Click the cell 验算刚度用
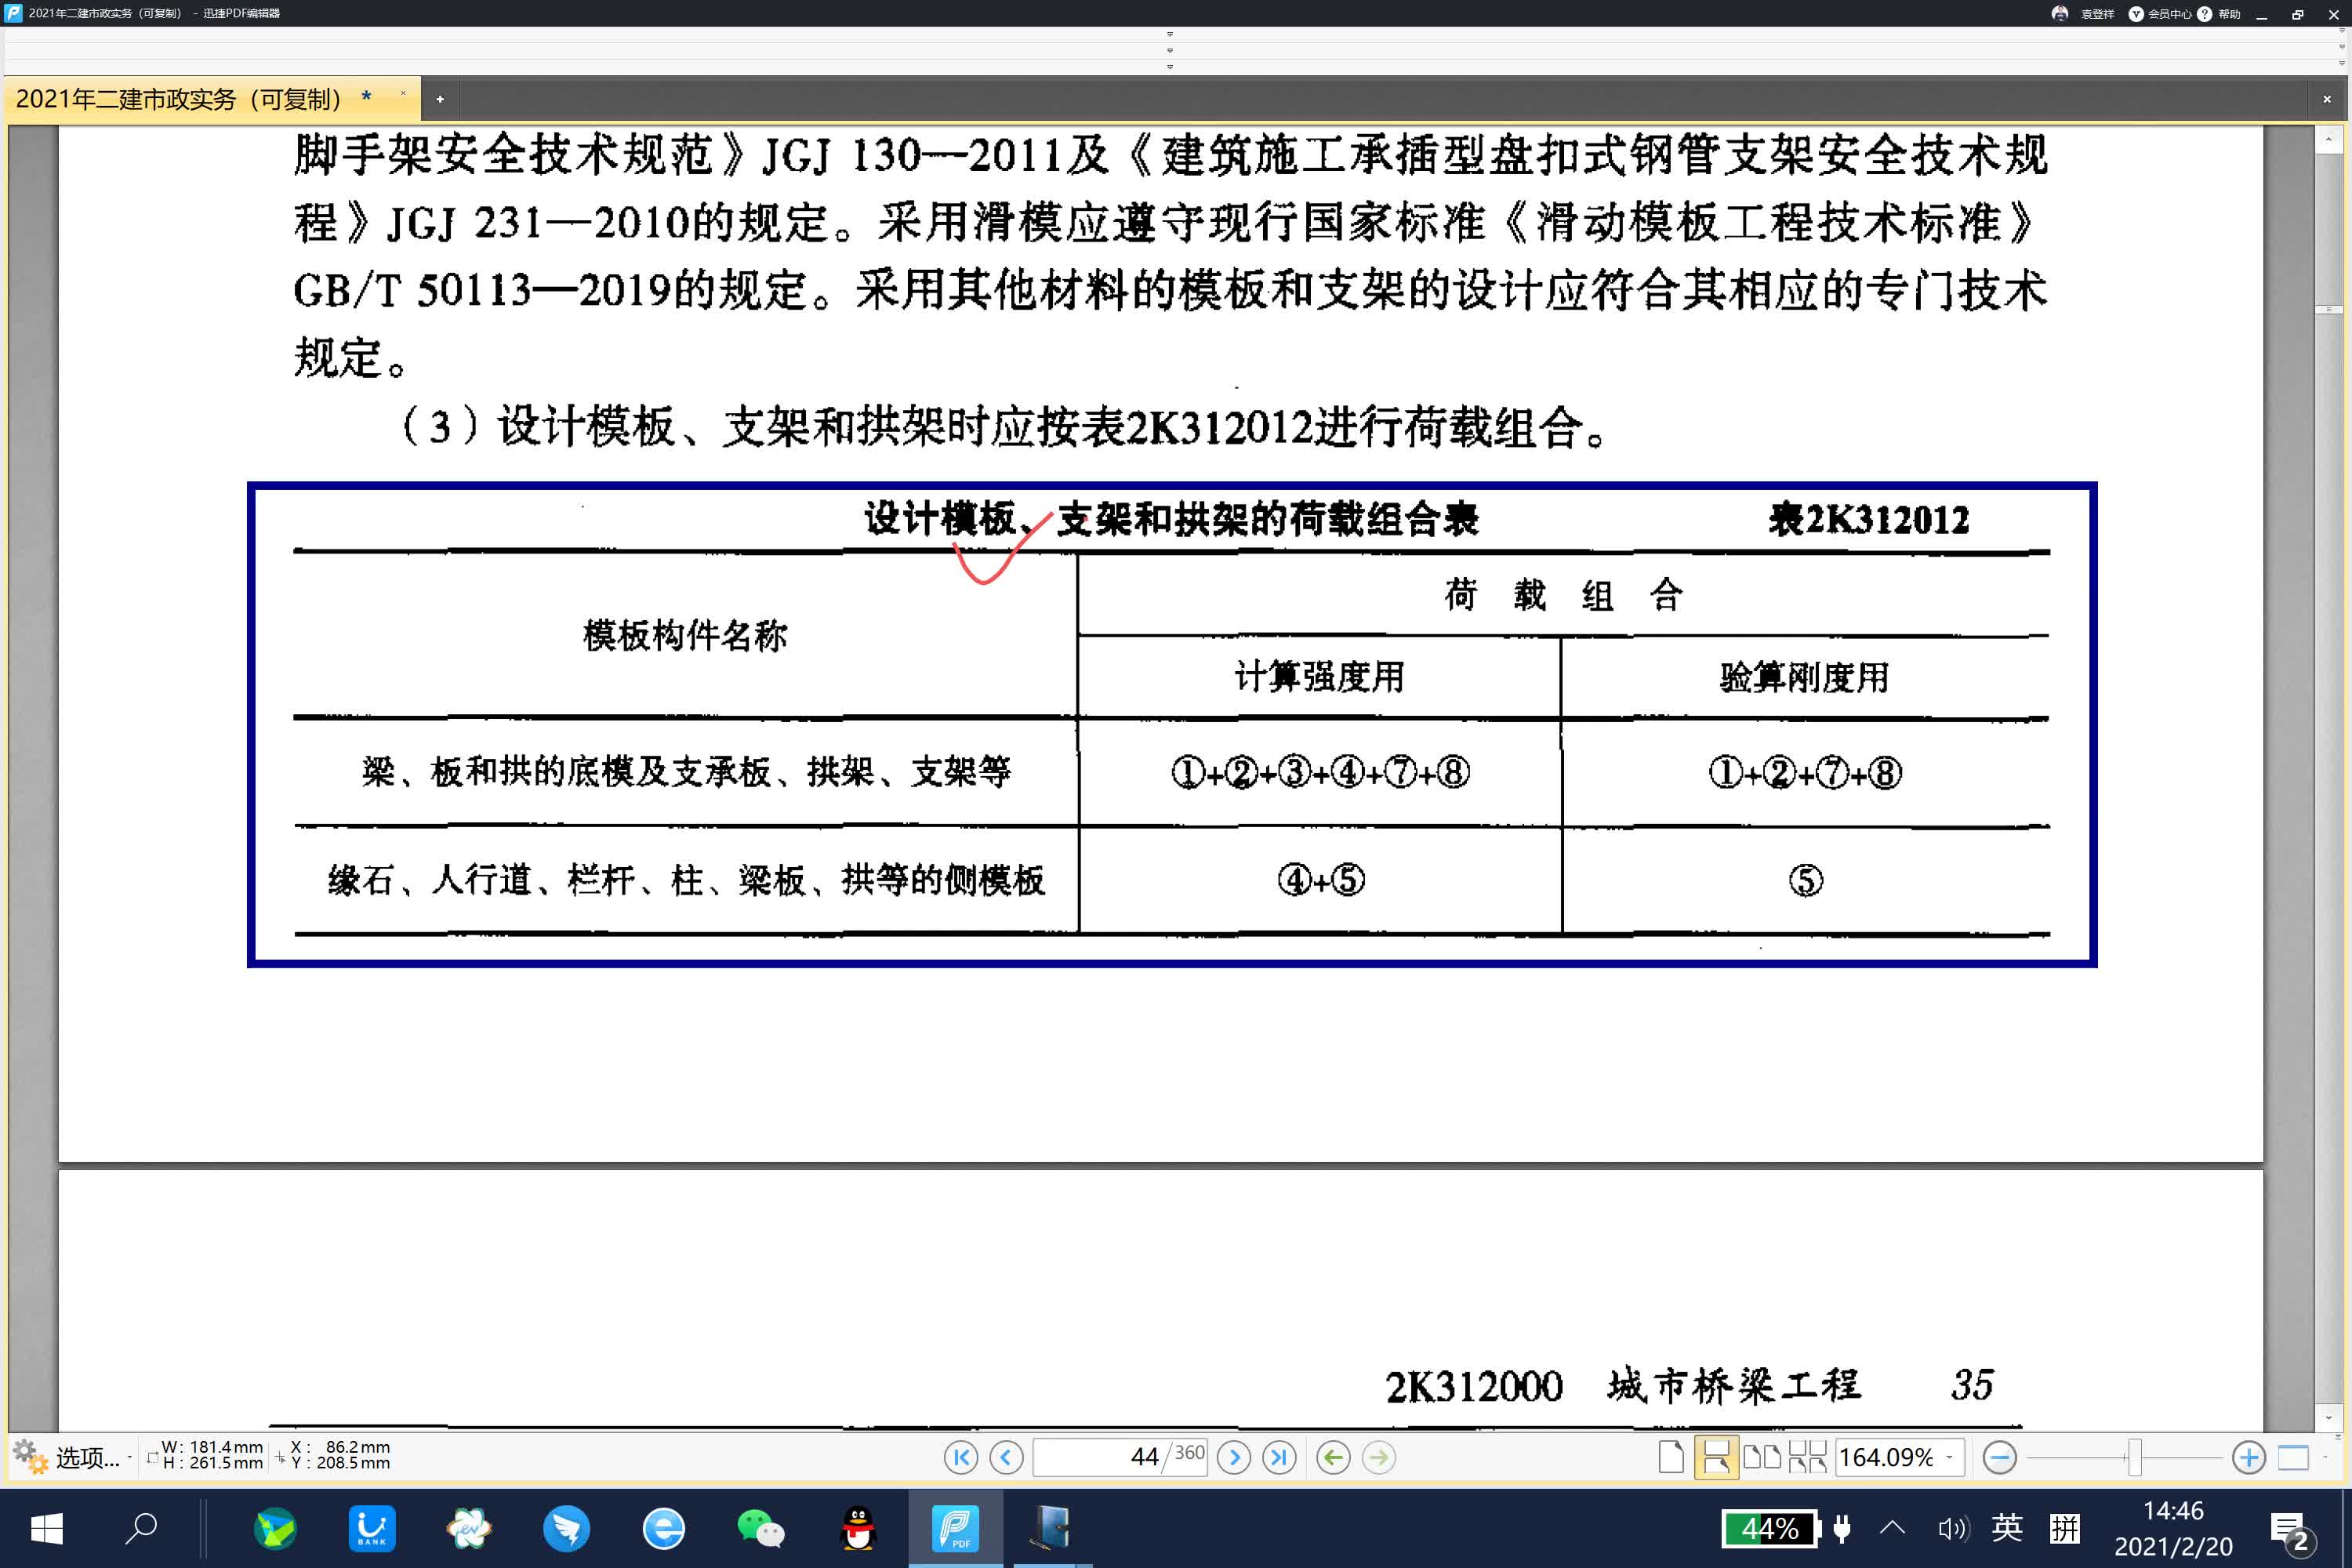This screenshot has height=1568, width=2352. tap(1804, 677)
